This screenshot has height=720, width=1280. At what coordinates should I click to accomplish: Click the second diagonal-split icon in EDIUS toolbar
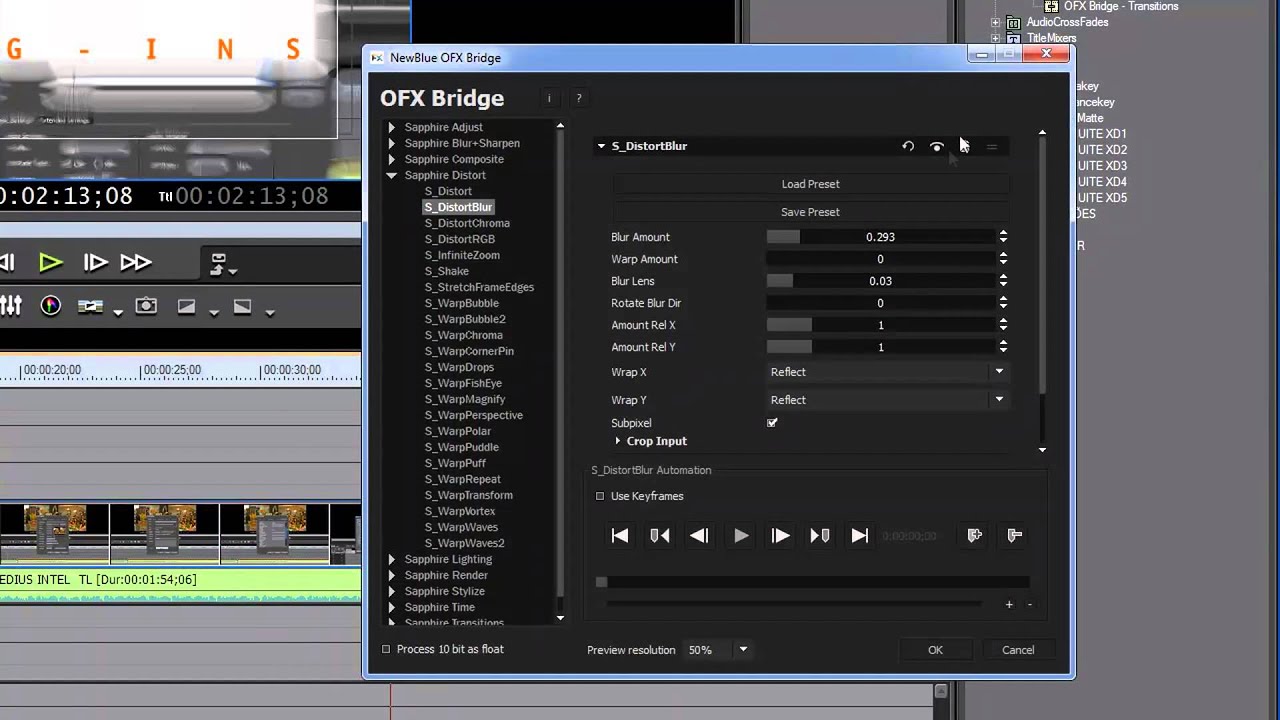point(242,306)
